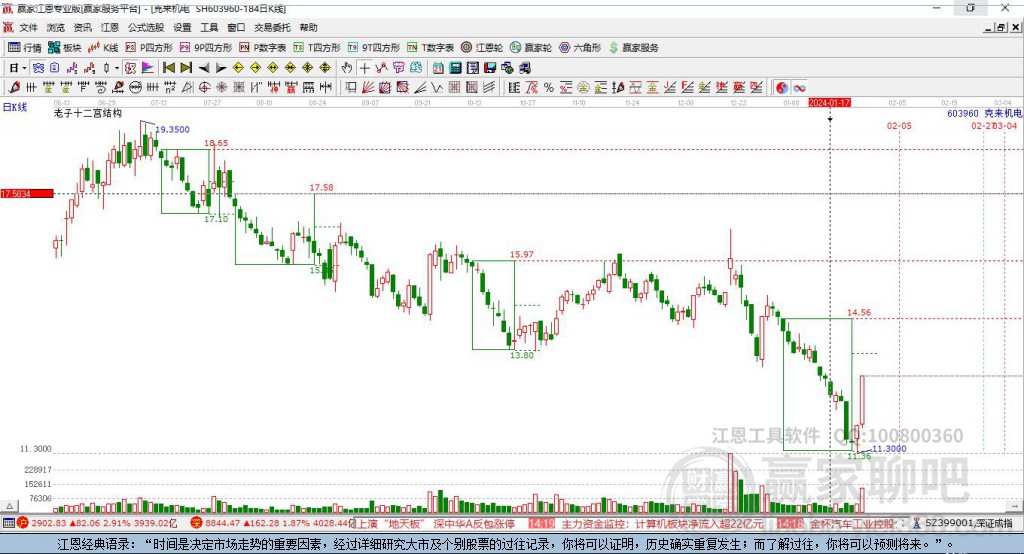Click the 15.97 price level label
This screenshot has width=1024, height=554.
click(x=521, y=255)
